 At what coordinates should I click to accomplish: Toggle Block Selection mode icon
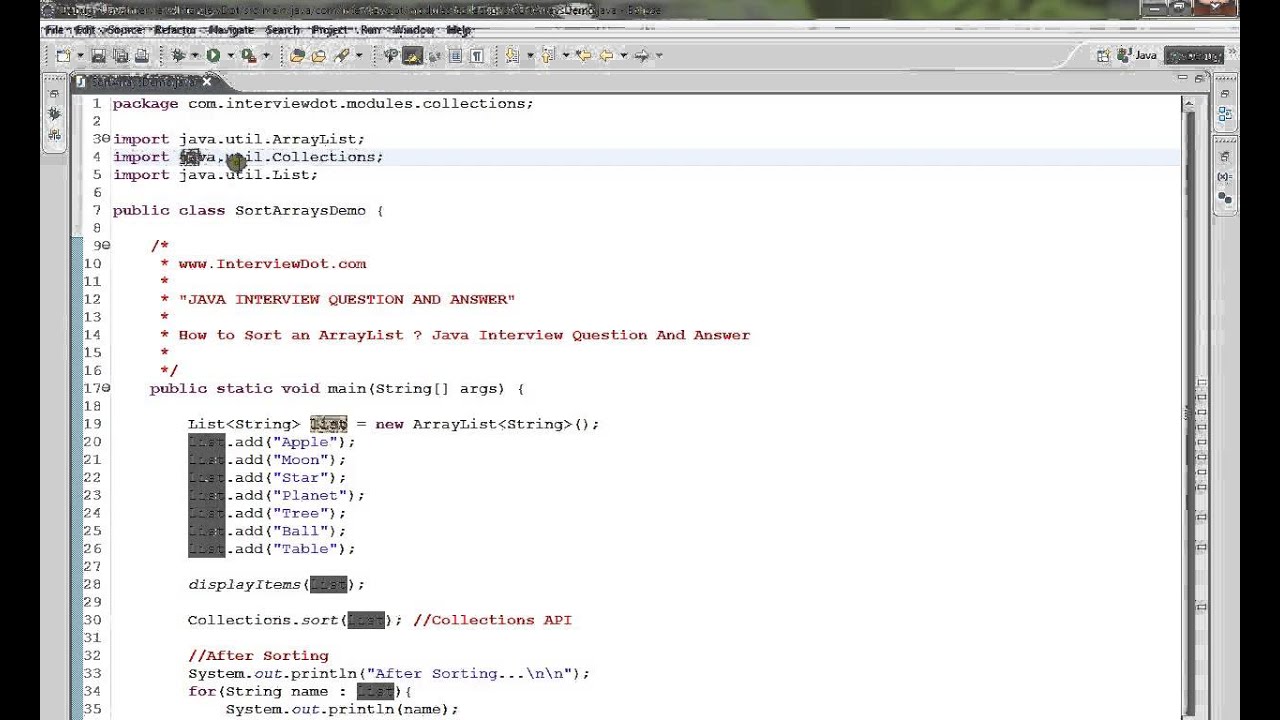[455, 56]
